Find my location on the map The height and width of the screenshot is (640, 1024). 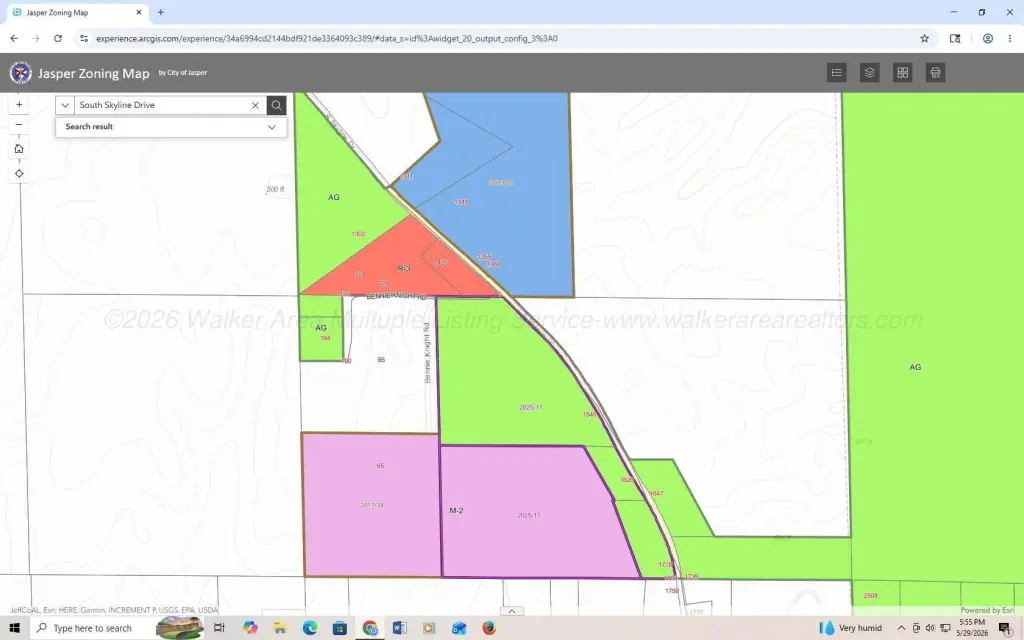tap(19, 174)
